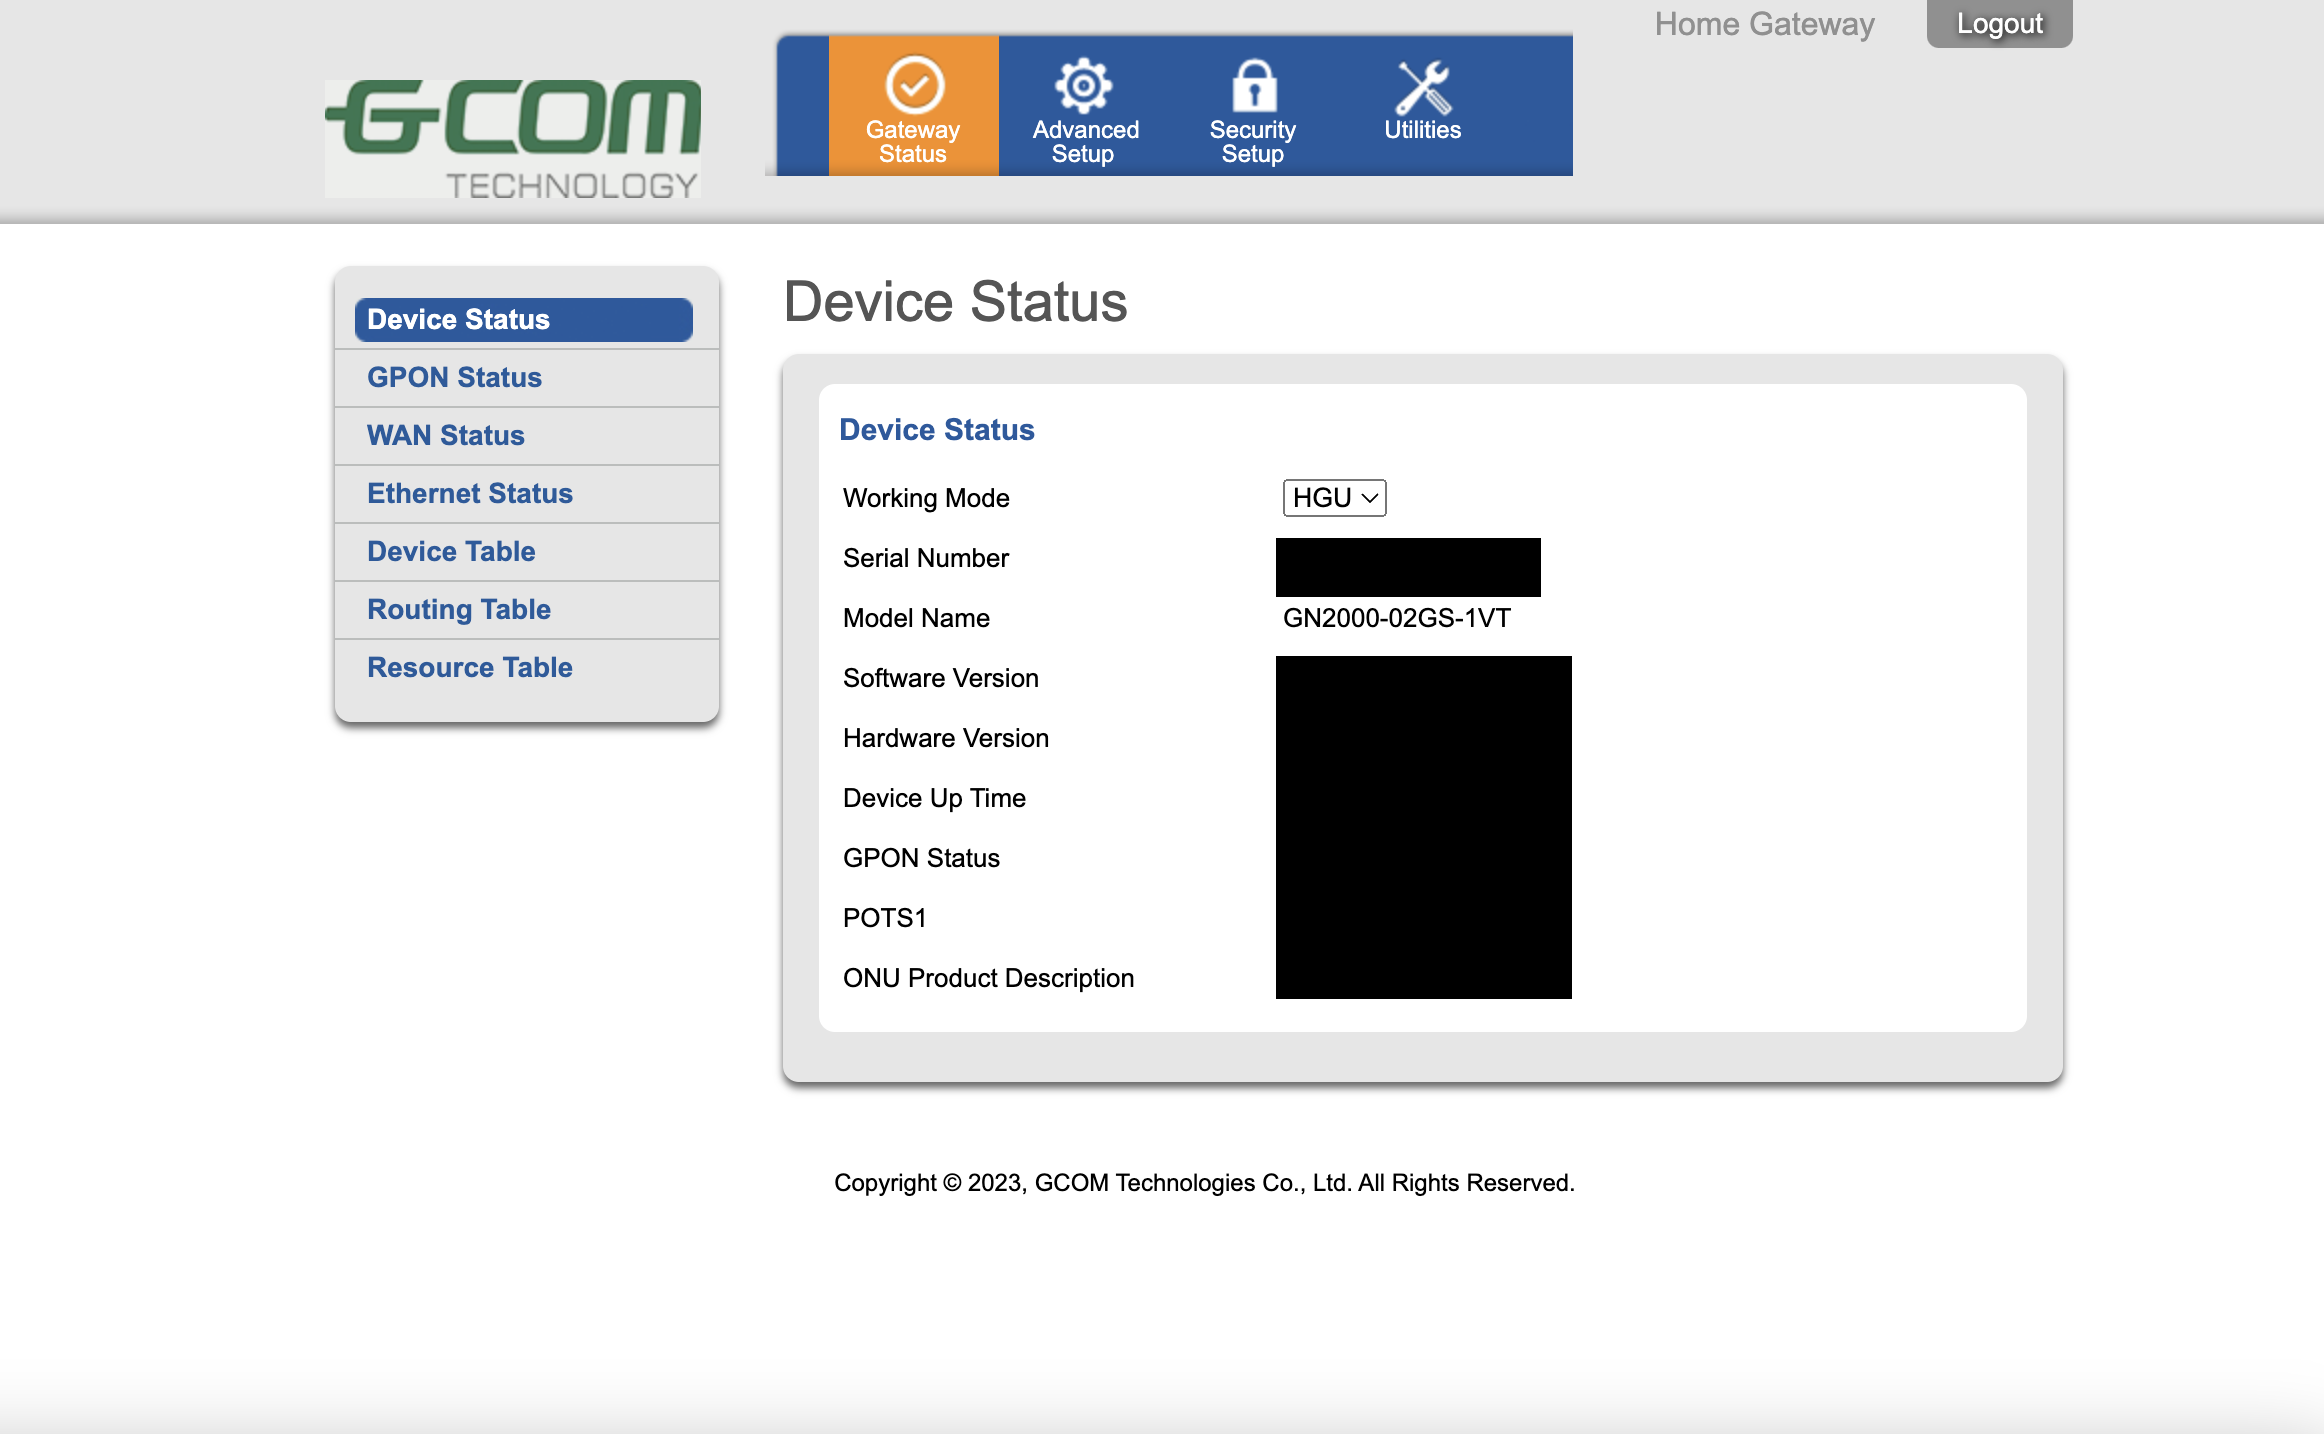This screenshot has height=1434, width=2324.
Task: Open the GPON Status page
Action: (454, 378)
